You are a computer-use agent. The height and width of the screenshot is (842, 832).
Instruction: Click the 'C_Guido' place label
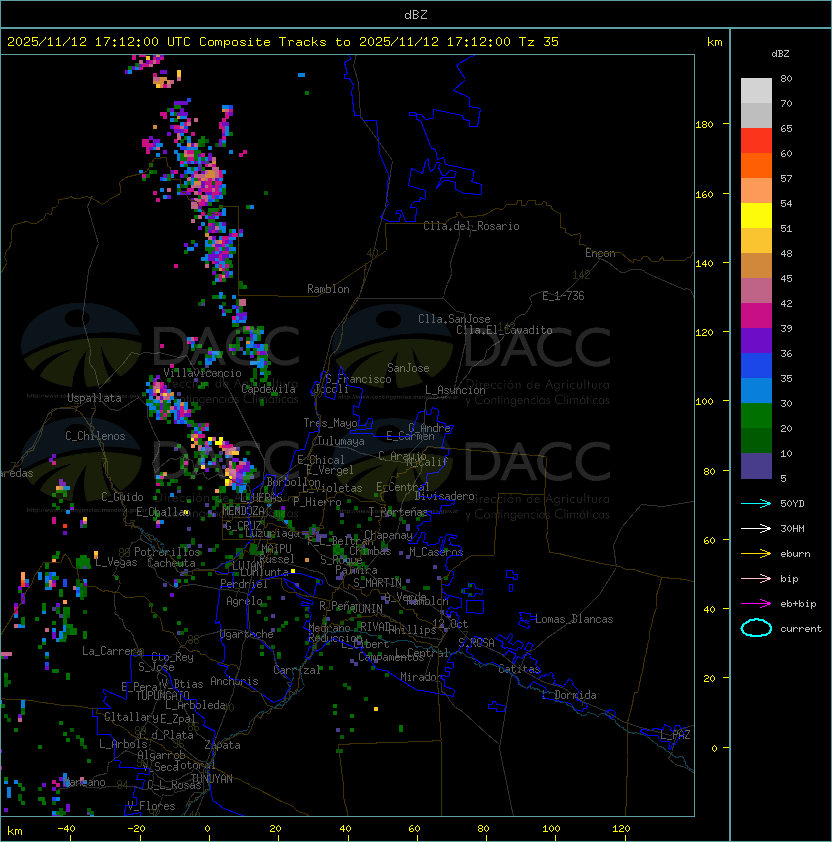pyautogui.click(x=122, y=497)
